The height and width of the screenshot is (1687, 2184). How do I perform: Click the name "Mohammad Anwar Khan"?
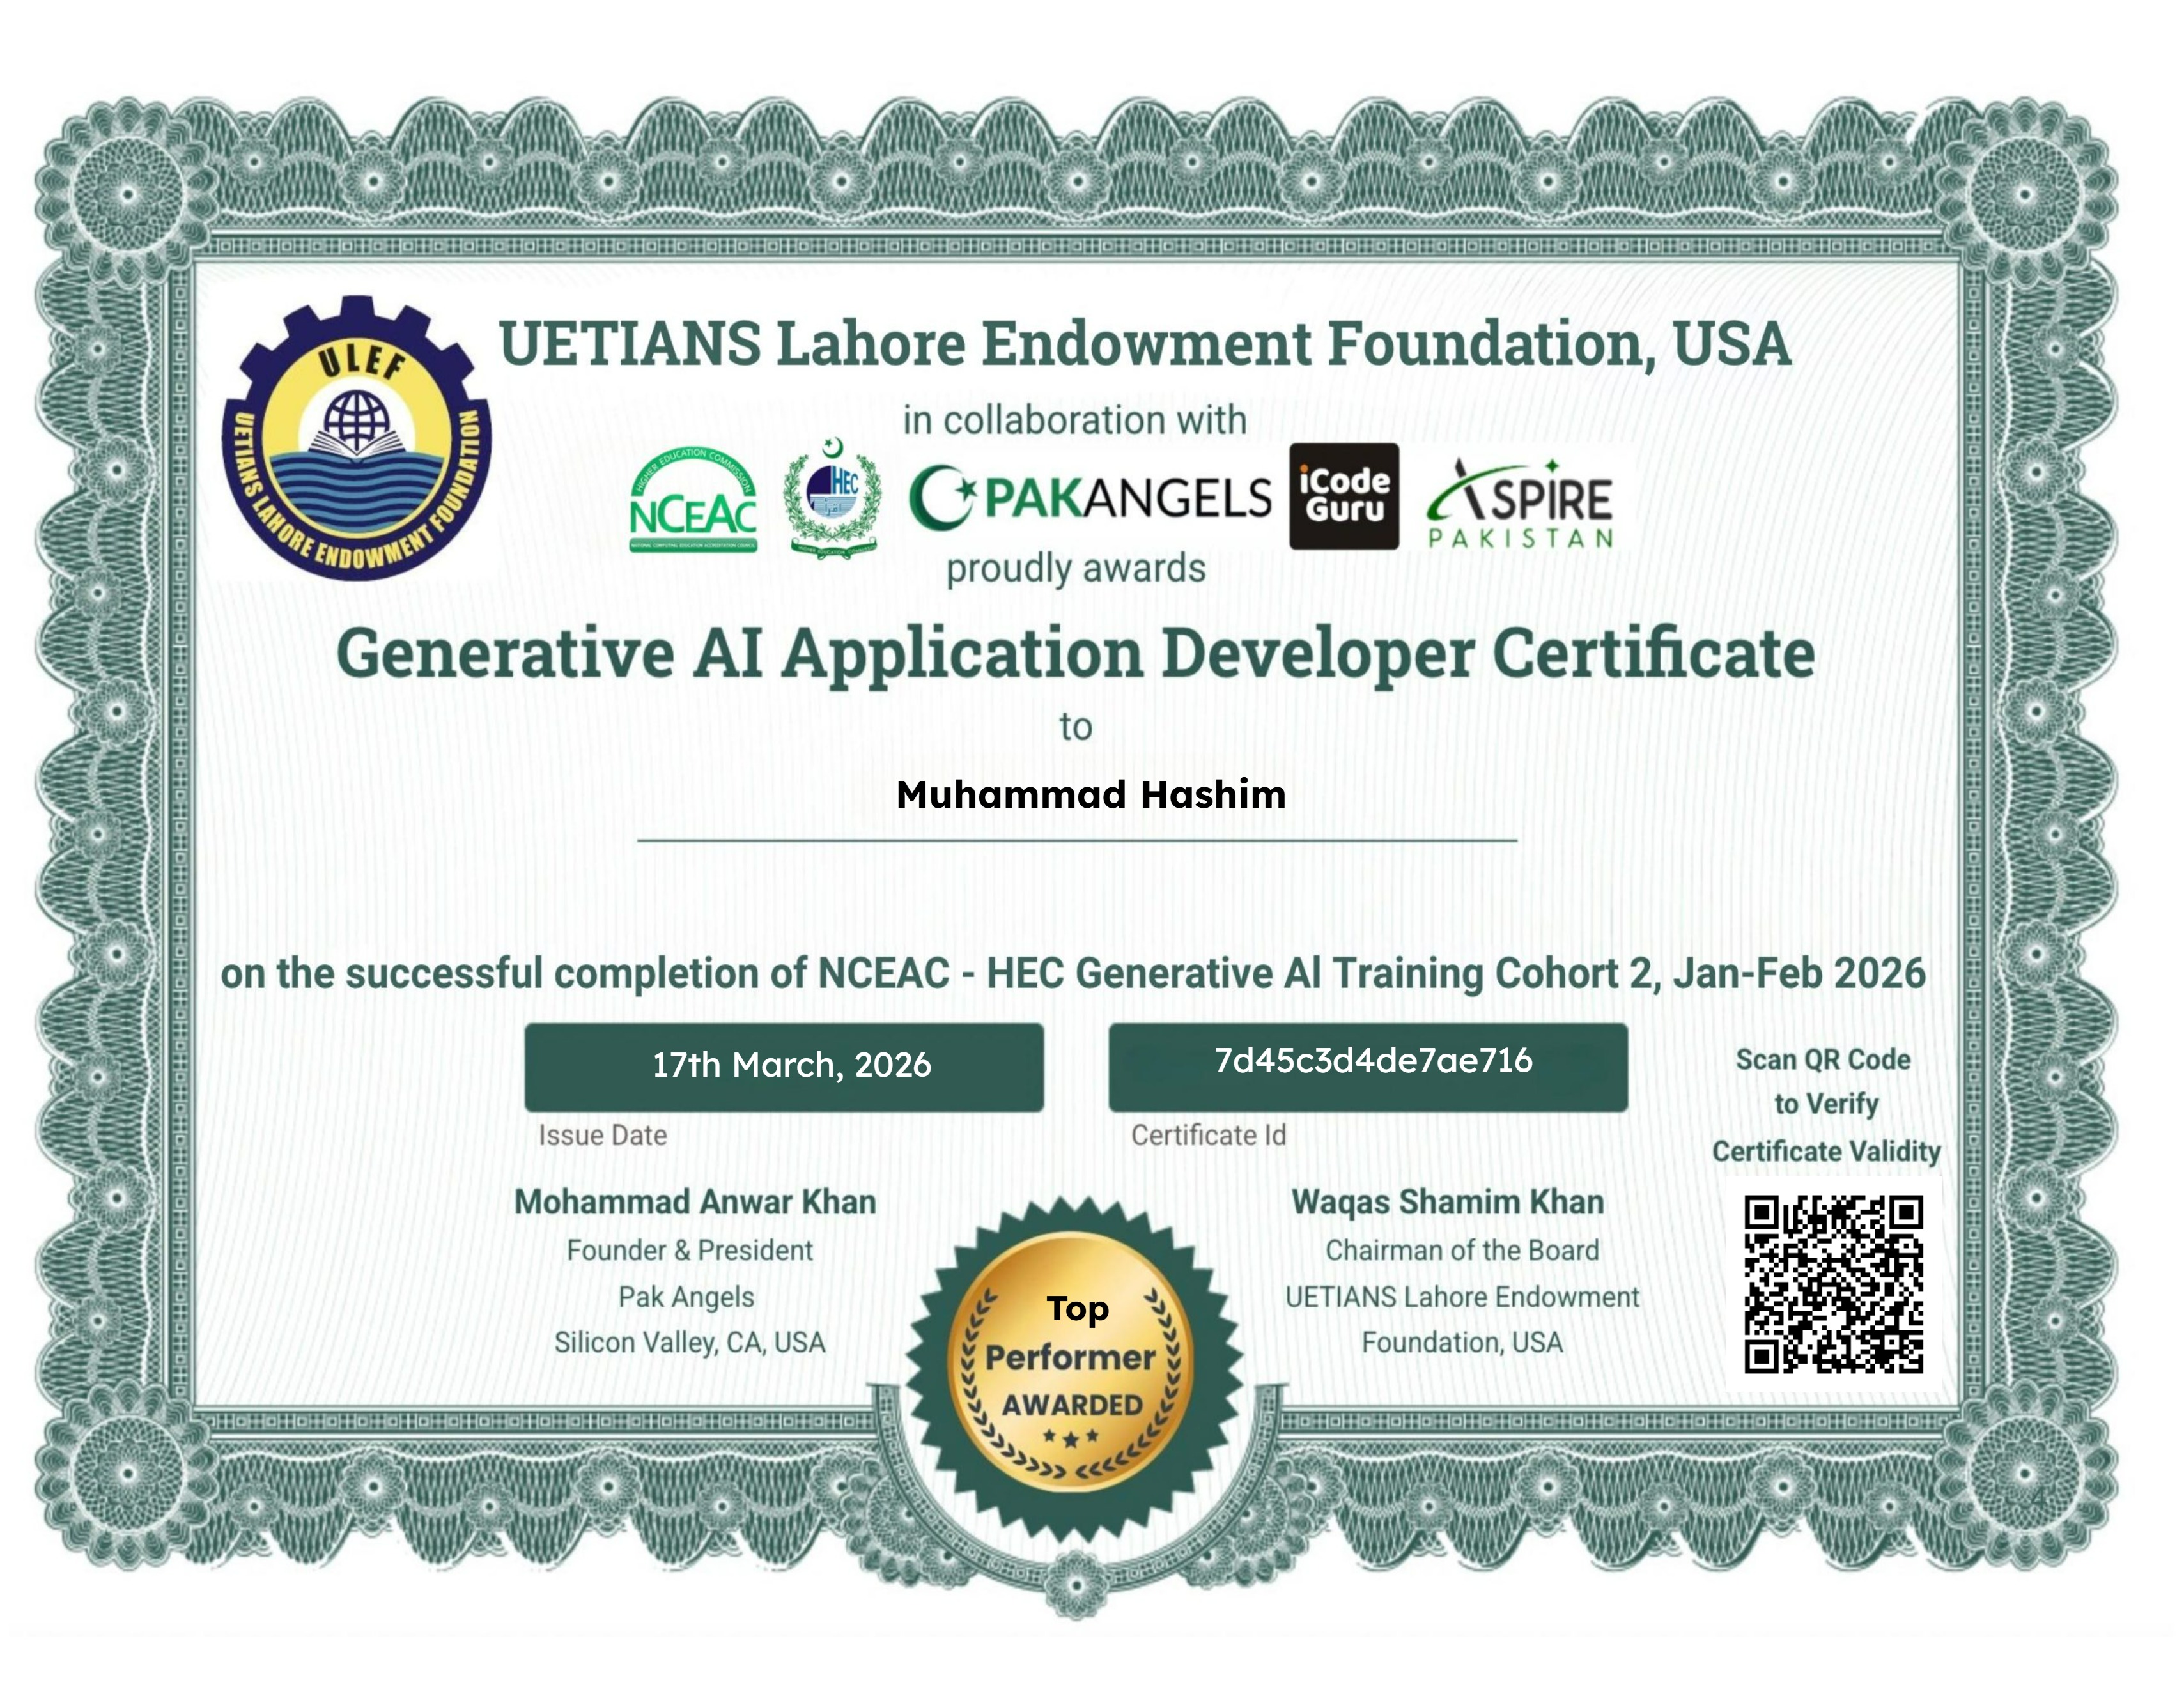click(x=695, y=1202)
